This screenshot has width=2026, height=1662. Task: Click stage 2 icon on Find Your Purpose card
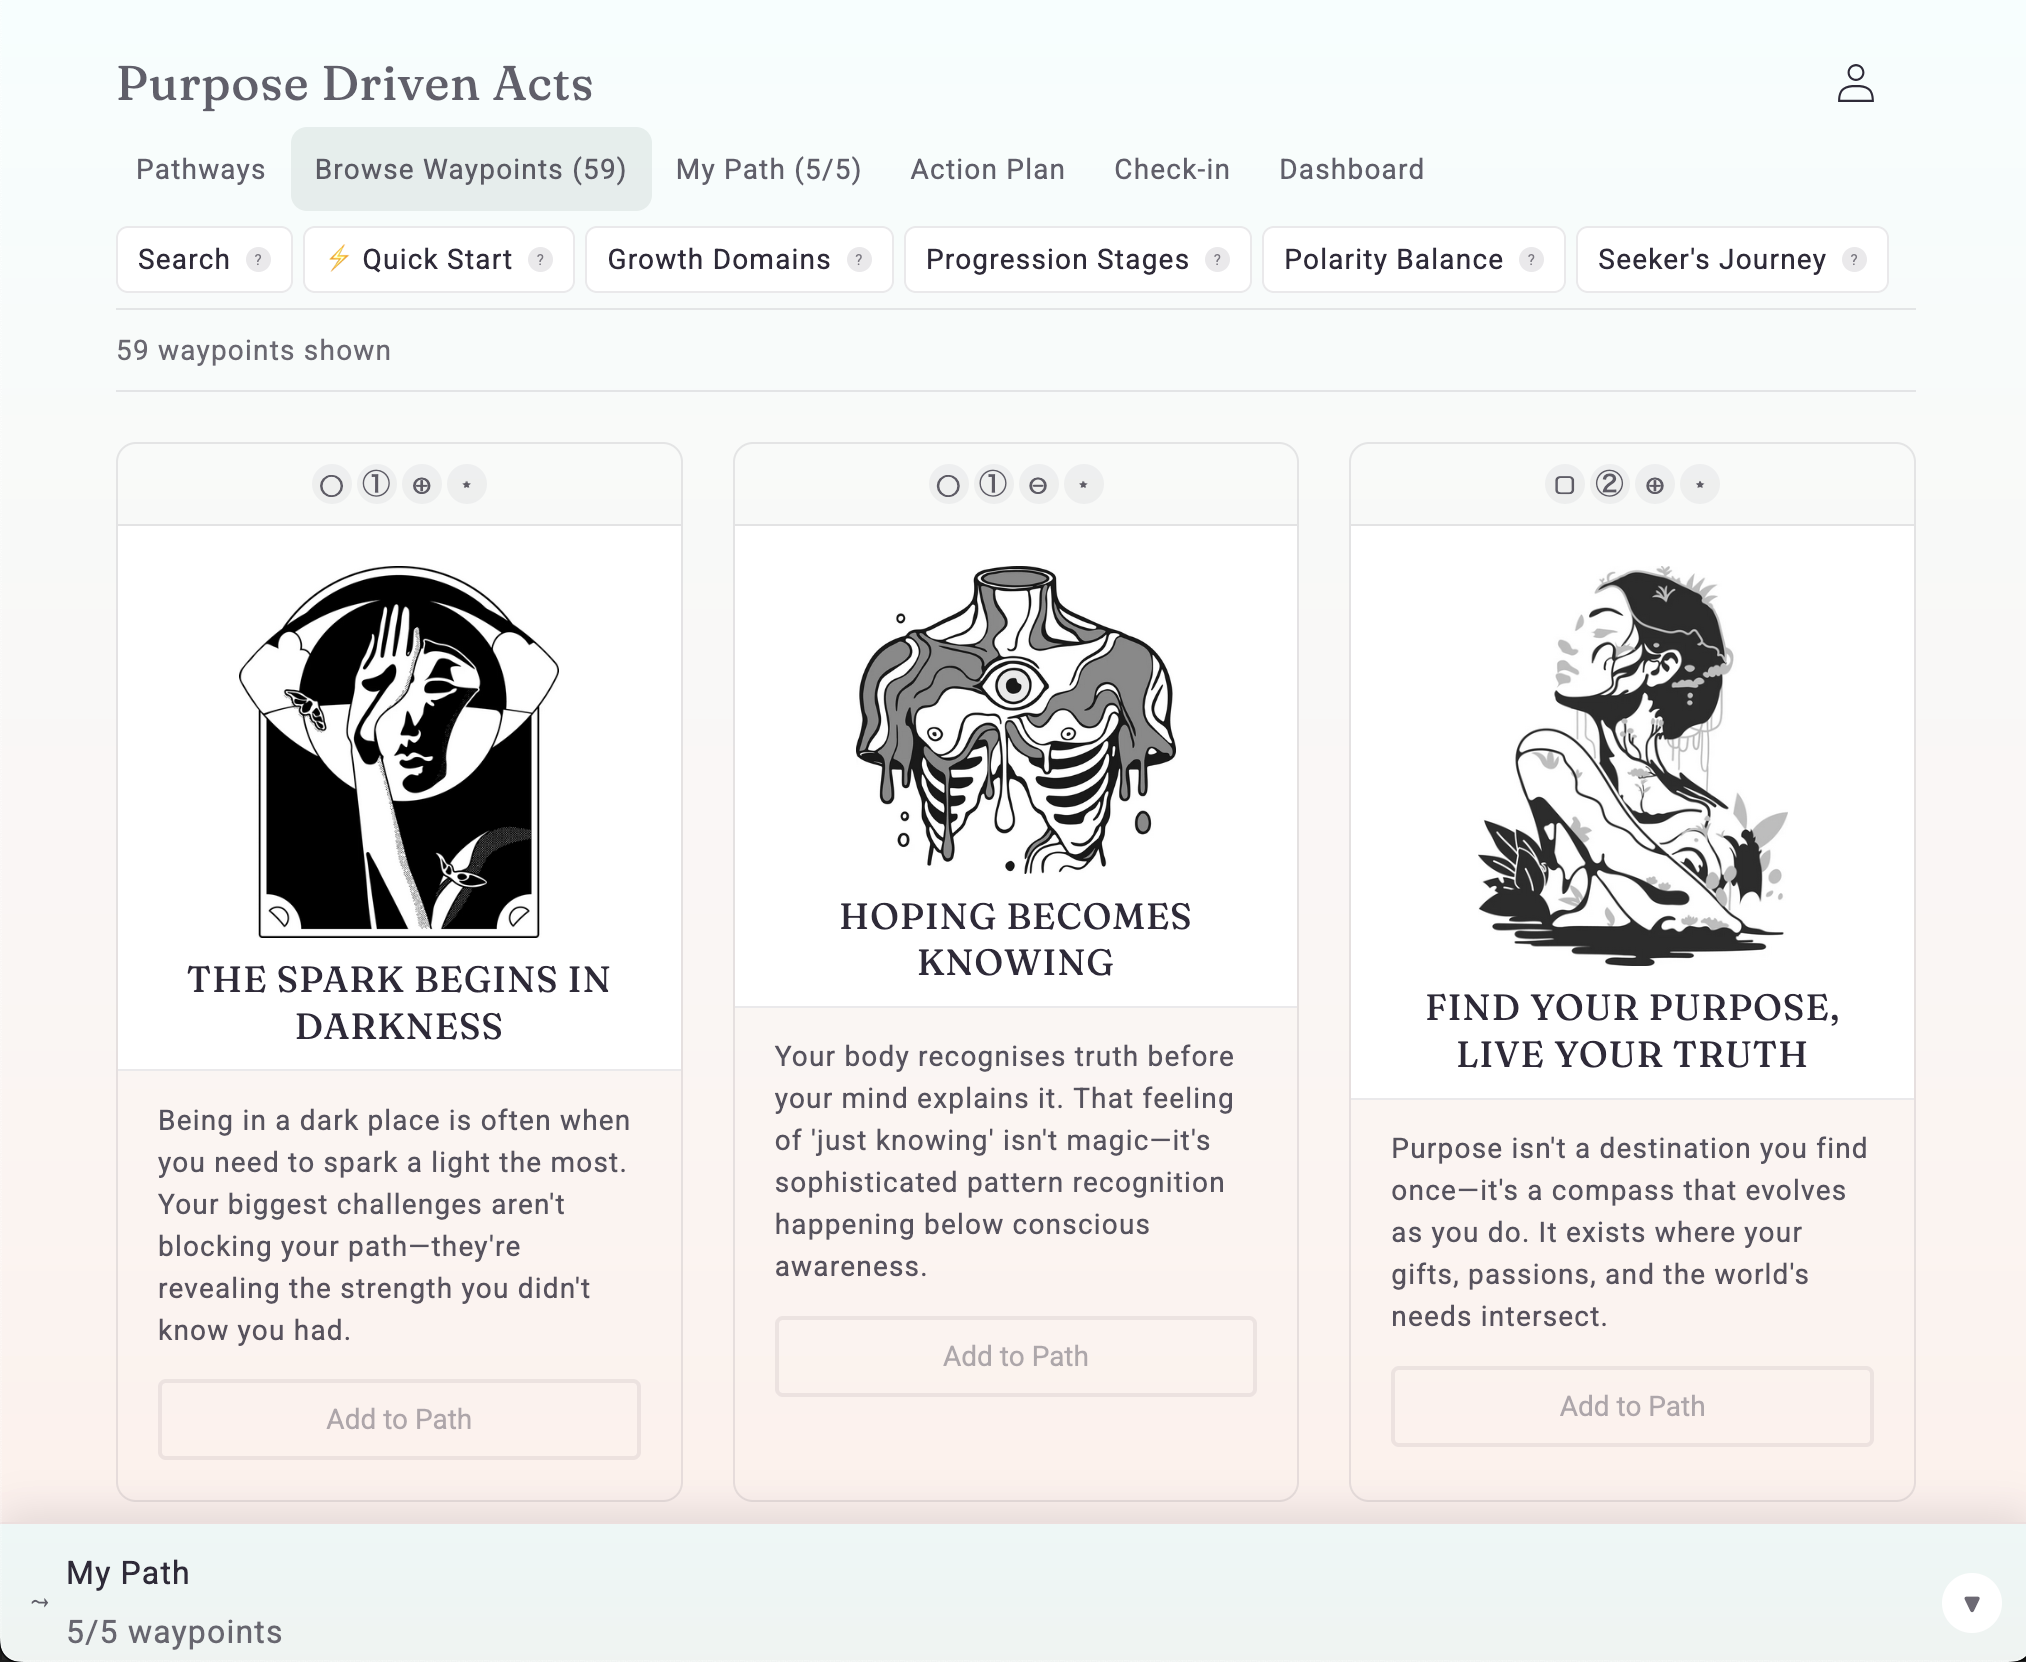(x=1609, y=485)
